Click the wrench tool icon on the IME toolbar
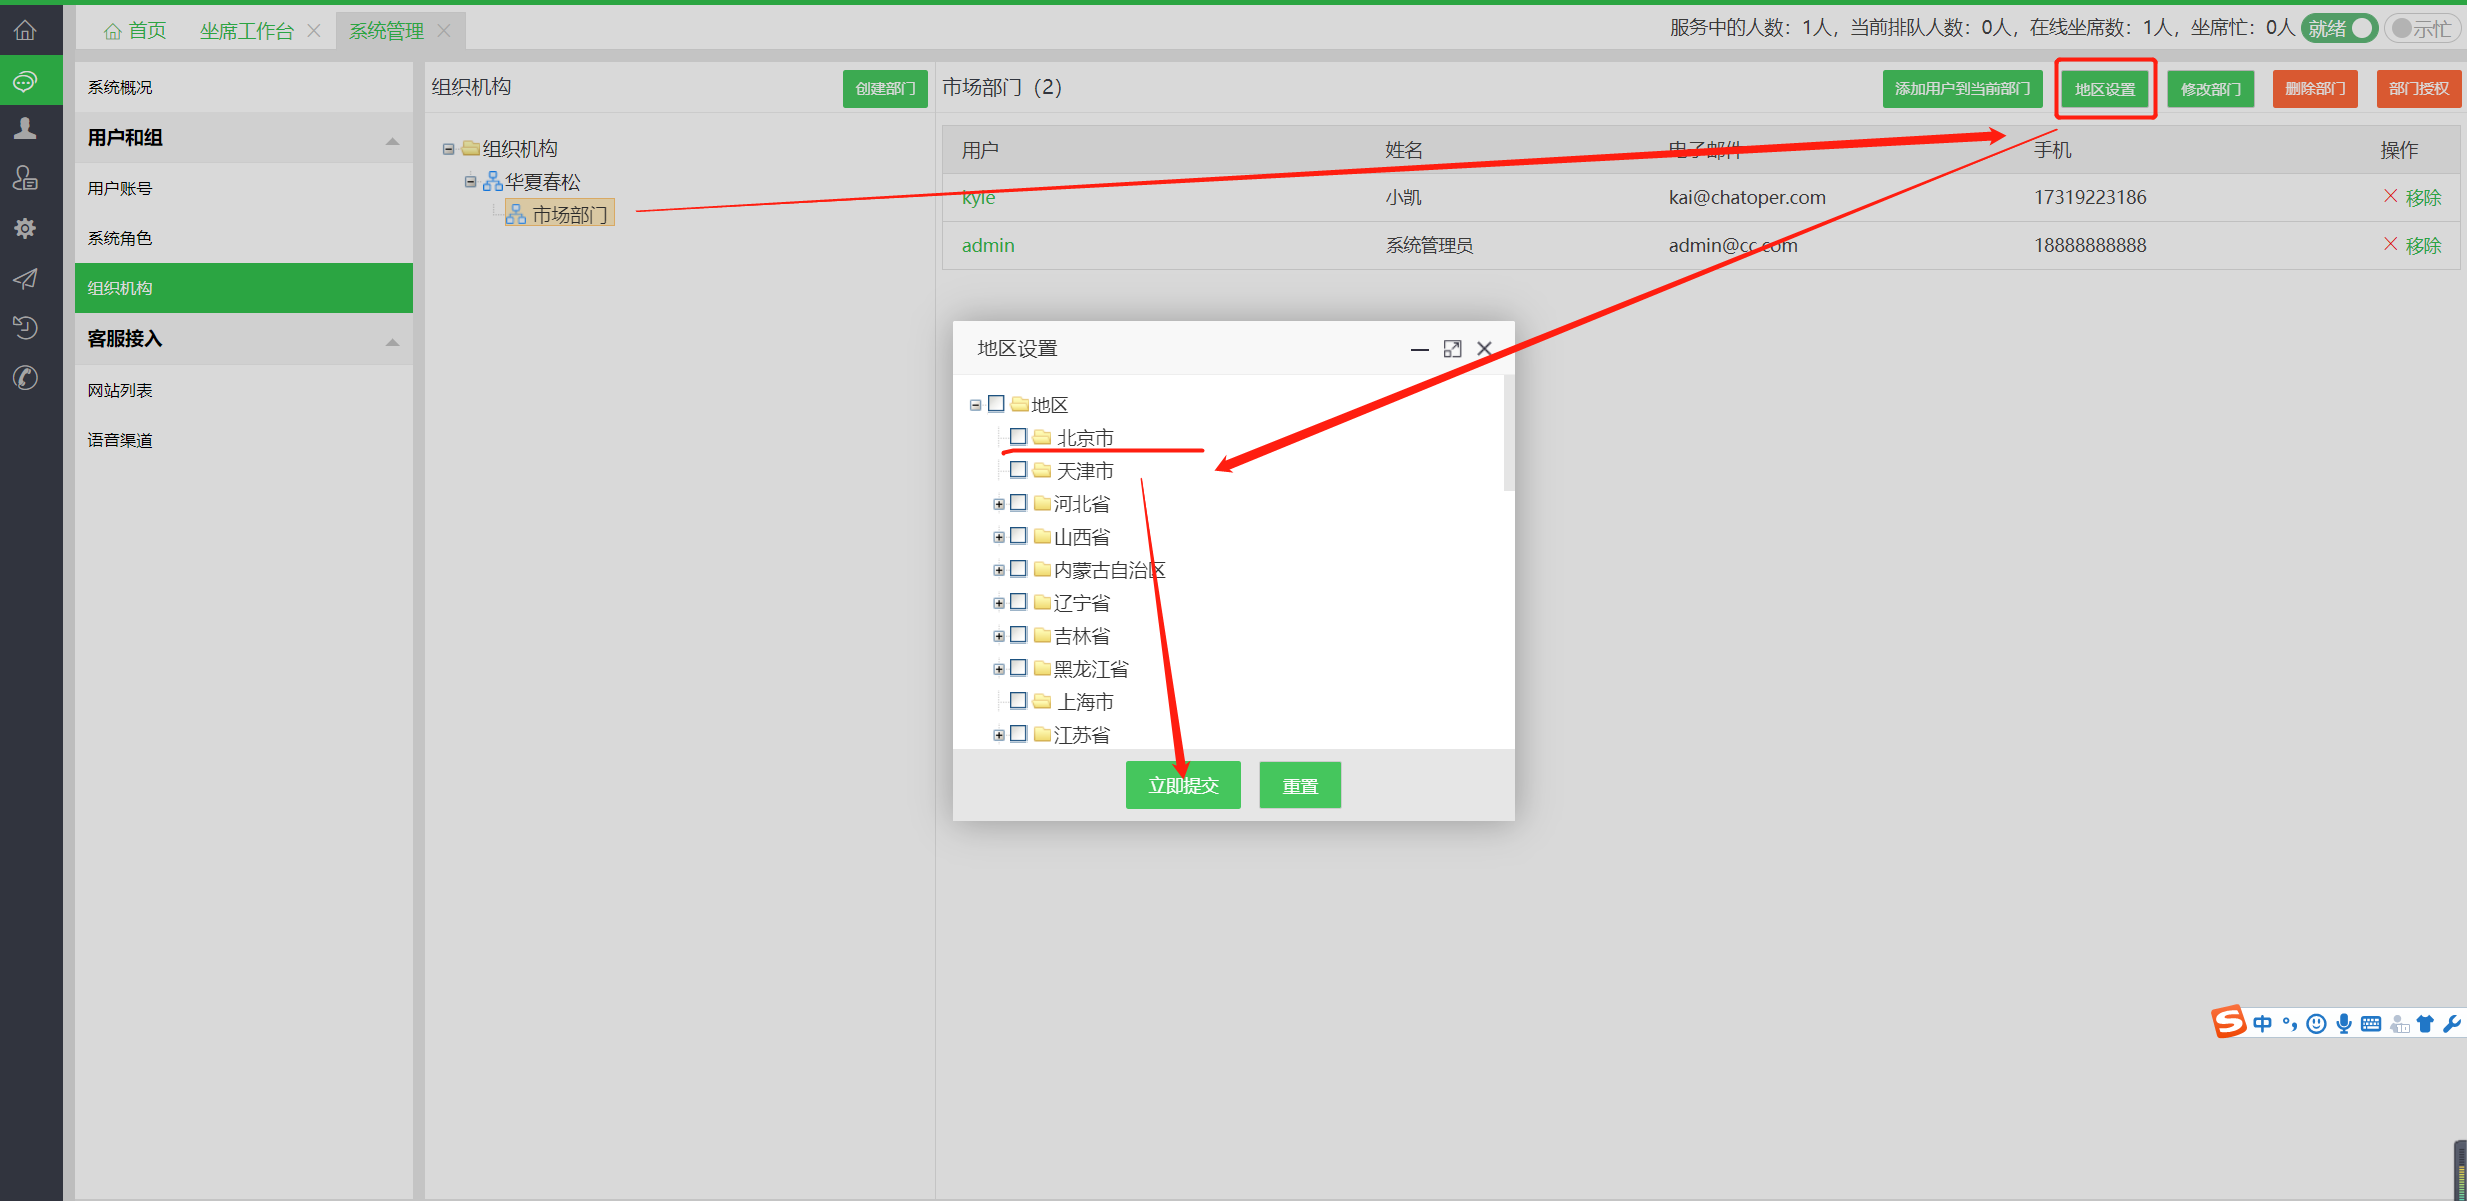The height and width of the screenshot is (1201, 2467). pyautogui.click(x=2451, y=1023)
